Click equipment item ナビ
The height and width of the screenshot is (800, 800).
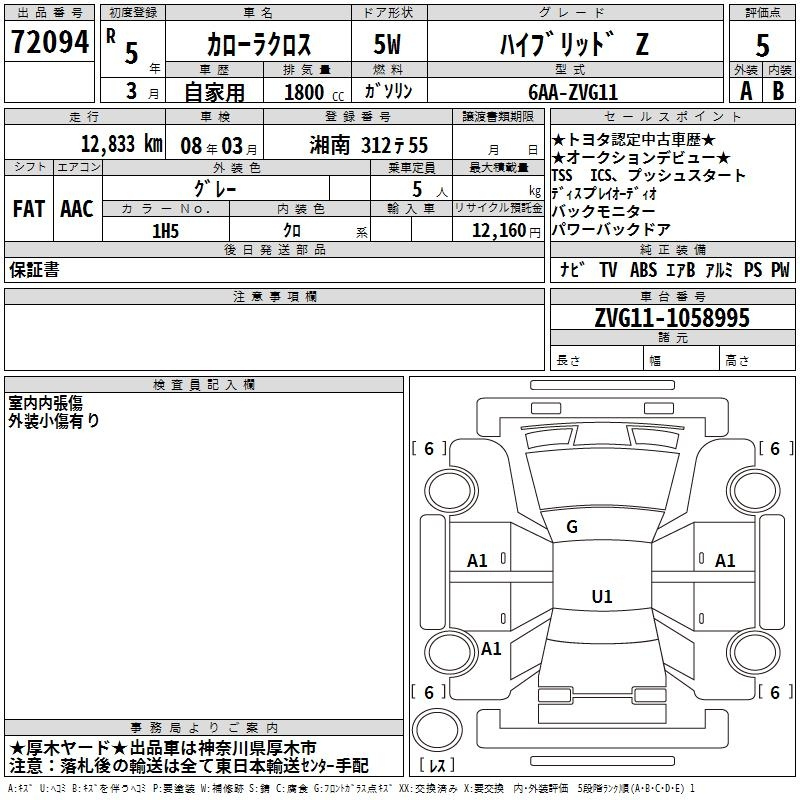[x=571, y=269]
